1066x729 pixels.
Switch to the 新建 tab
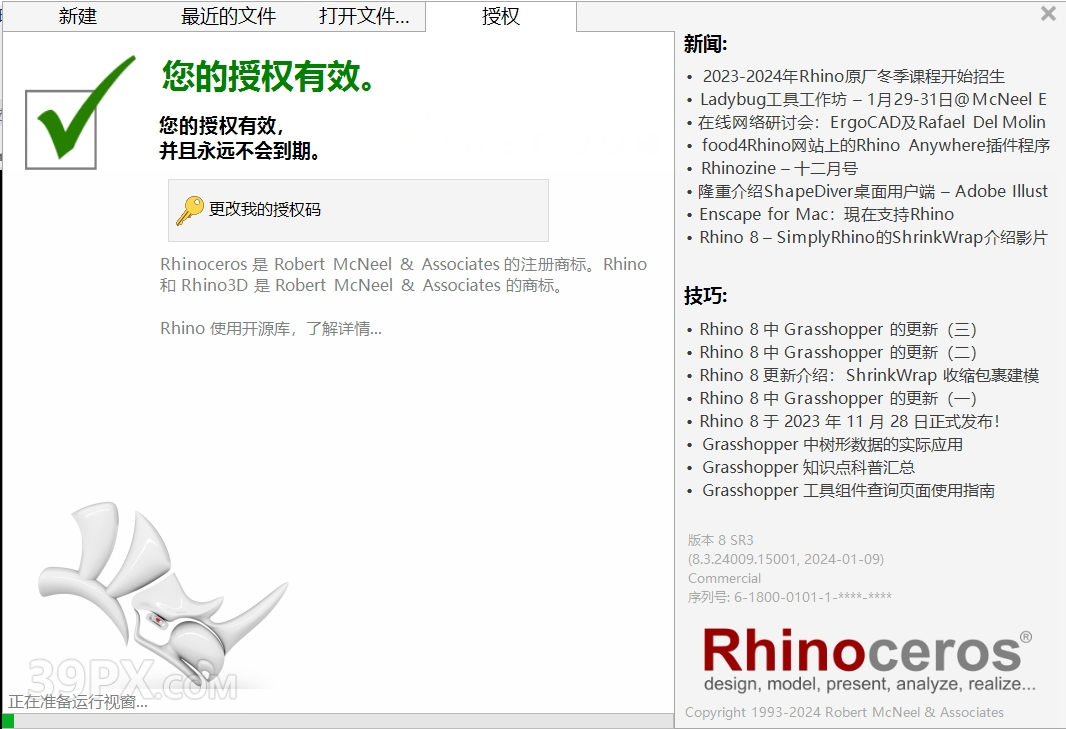tap(78, 16)
